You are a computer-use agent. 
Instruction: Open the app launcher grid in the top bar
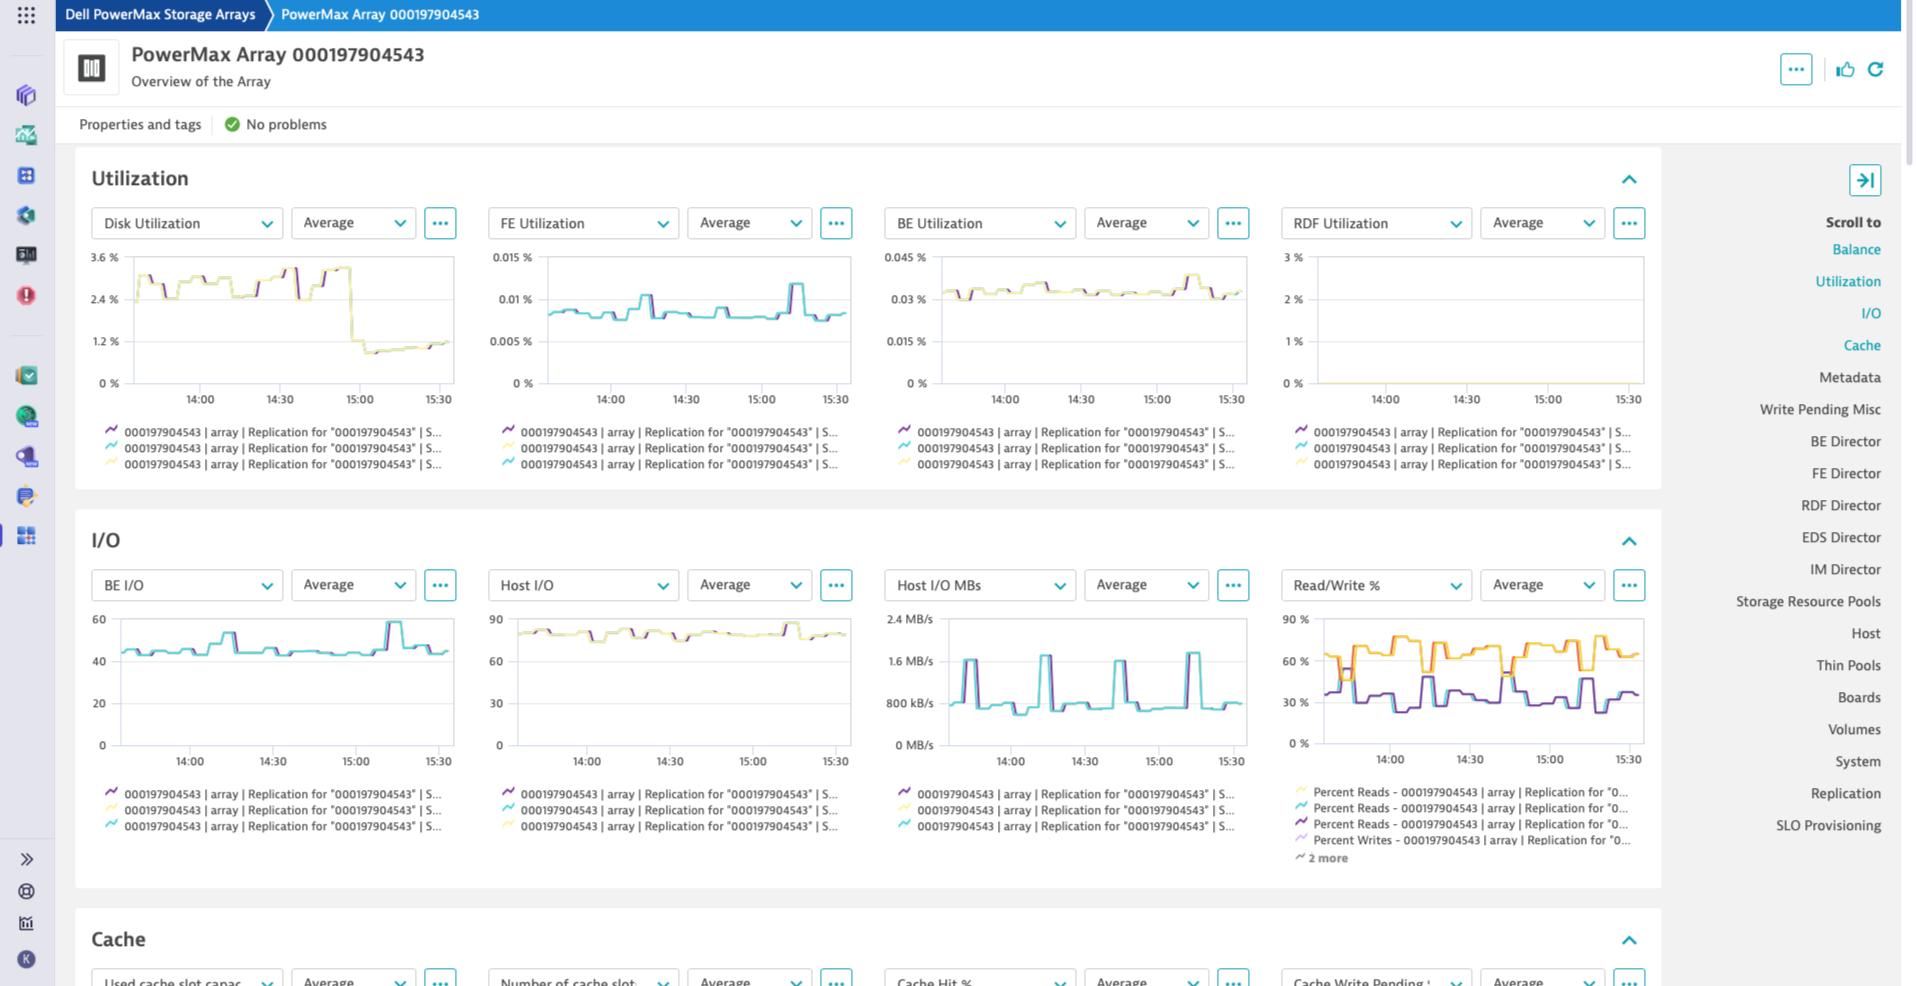point(25,14)
